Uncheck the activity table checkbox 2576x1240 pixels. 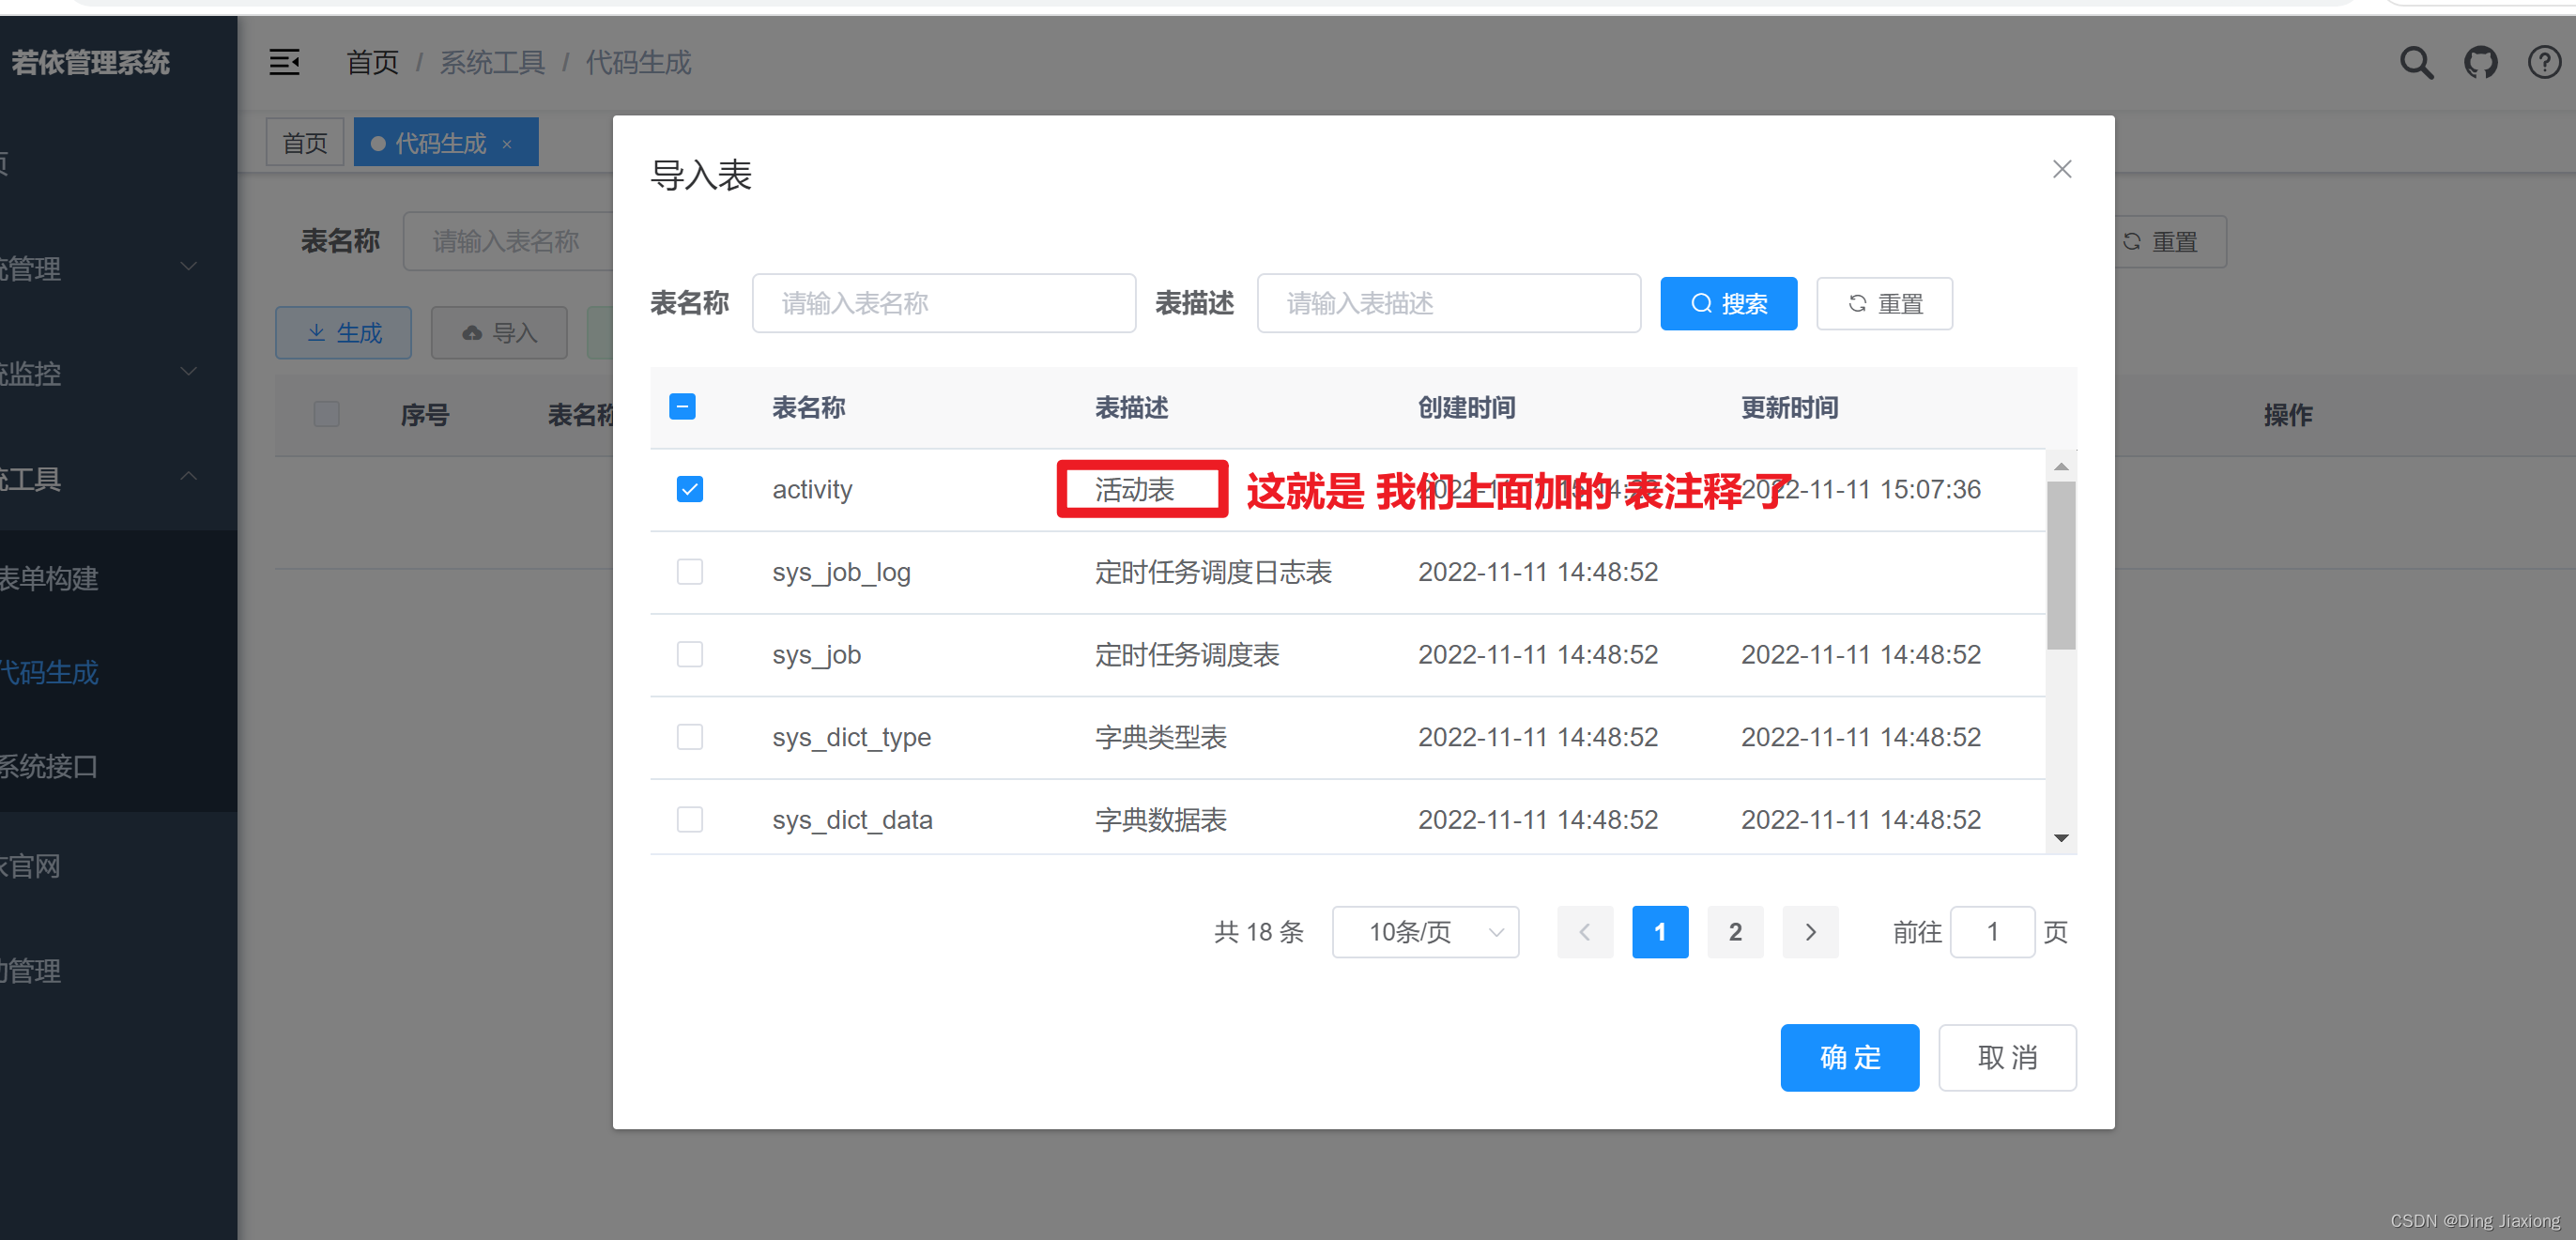[689, 489]
